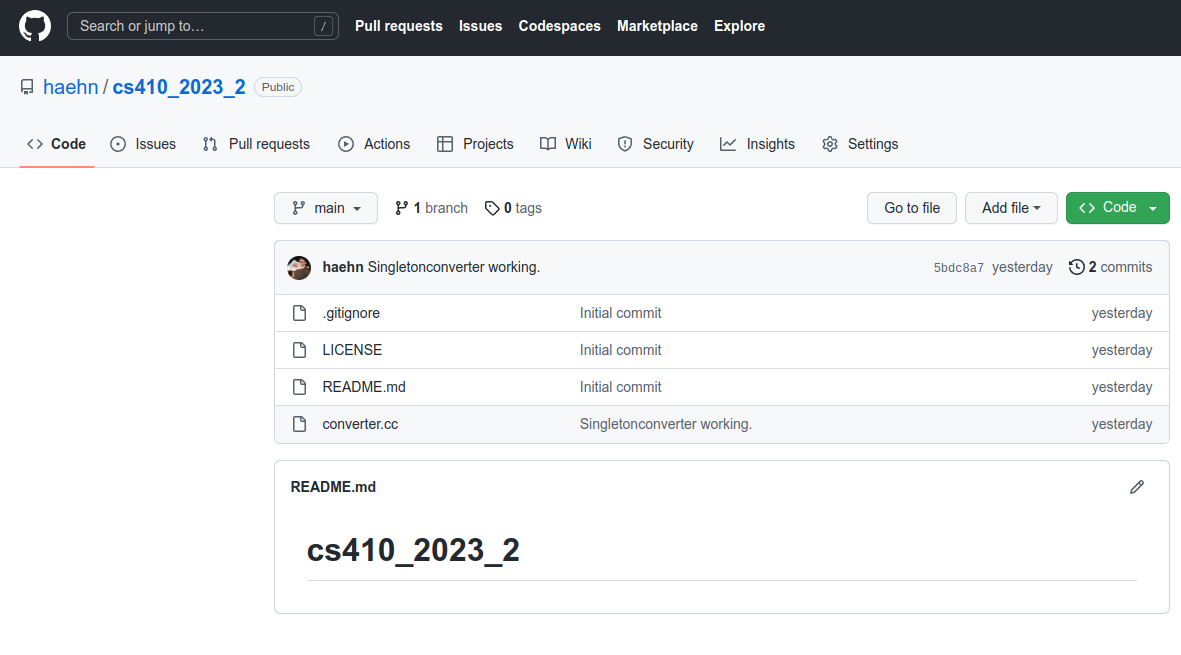Edit README with the pencil icon
1181x655 pixels.
(x=1137, y=487)
